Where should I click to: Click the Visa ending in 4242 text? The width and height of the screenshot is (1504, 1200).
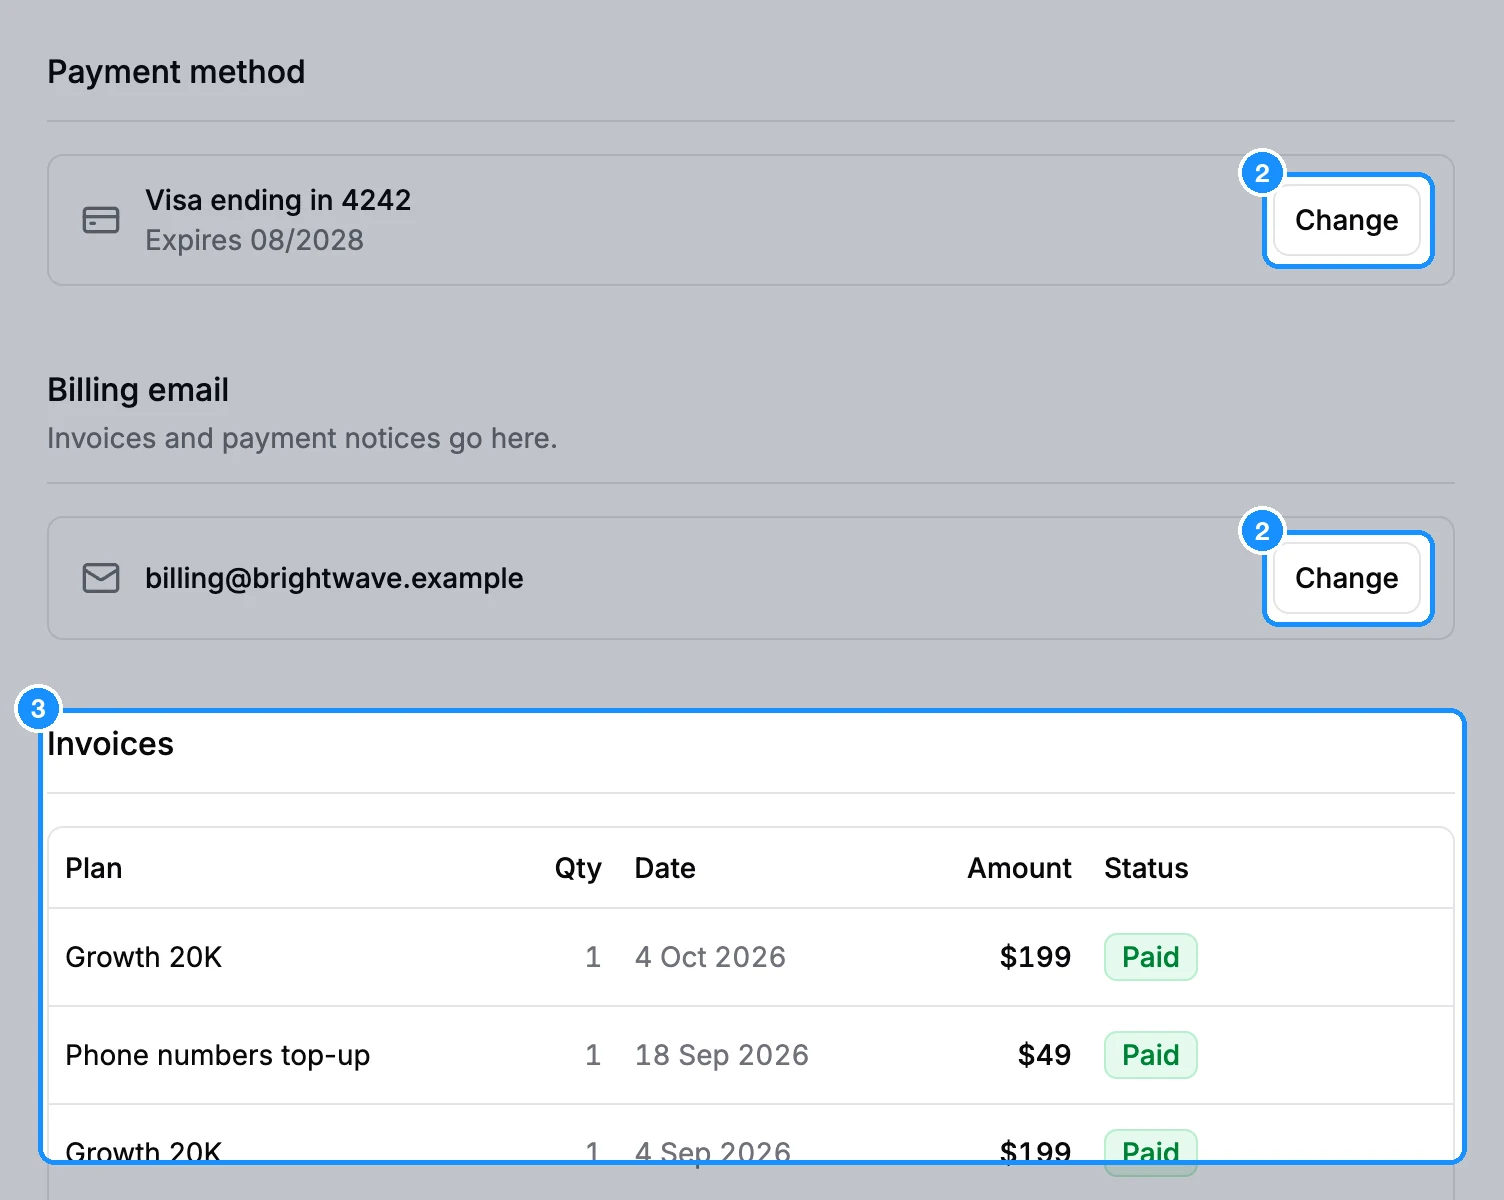coord(278,200)
